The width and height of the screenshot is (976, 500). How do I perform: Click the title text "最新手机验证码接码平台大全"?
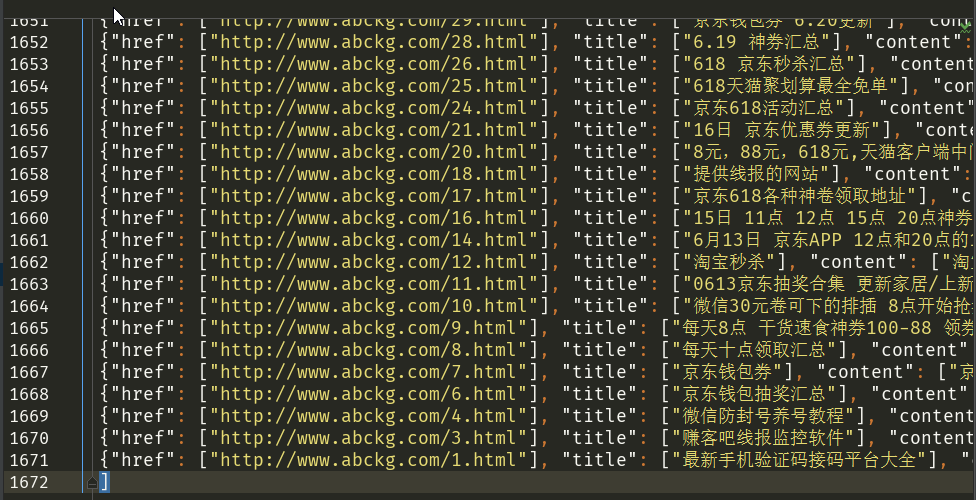coord(799,460)
